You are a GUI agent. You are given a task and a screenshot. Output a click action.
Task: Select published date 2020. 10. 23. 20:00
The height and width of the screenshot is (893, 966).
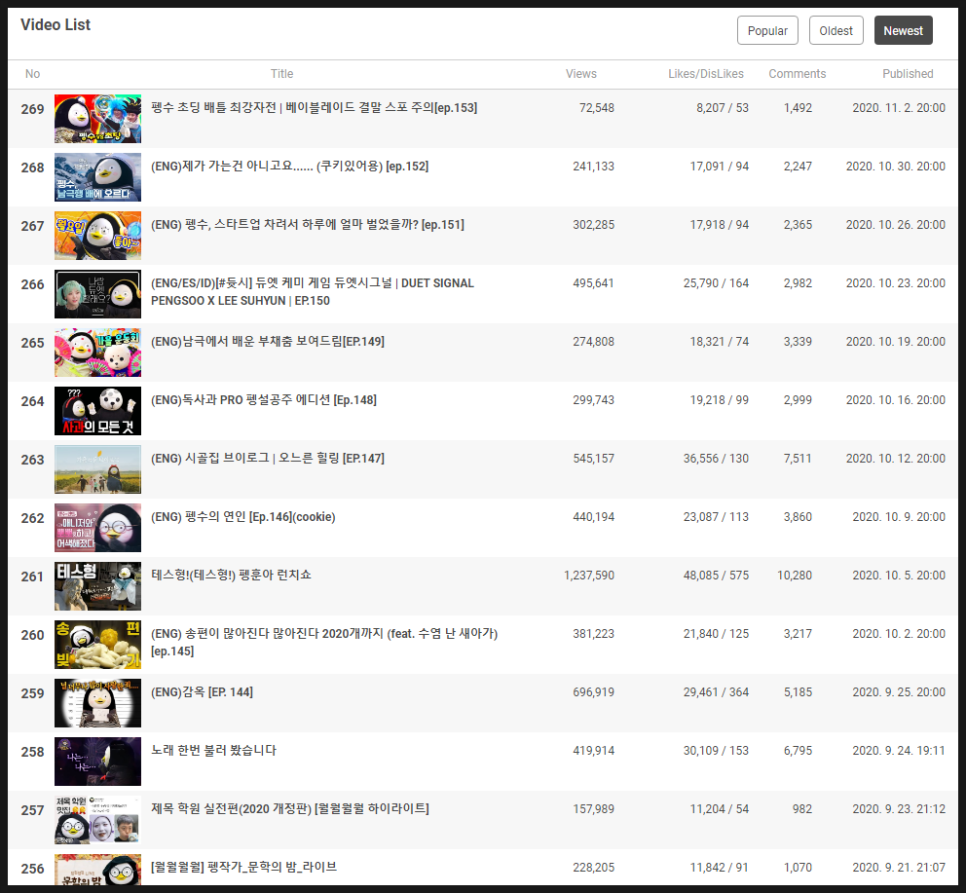tap(895, 283)
